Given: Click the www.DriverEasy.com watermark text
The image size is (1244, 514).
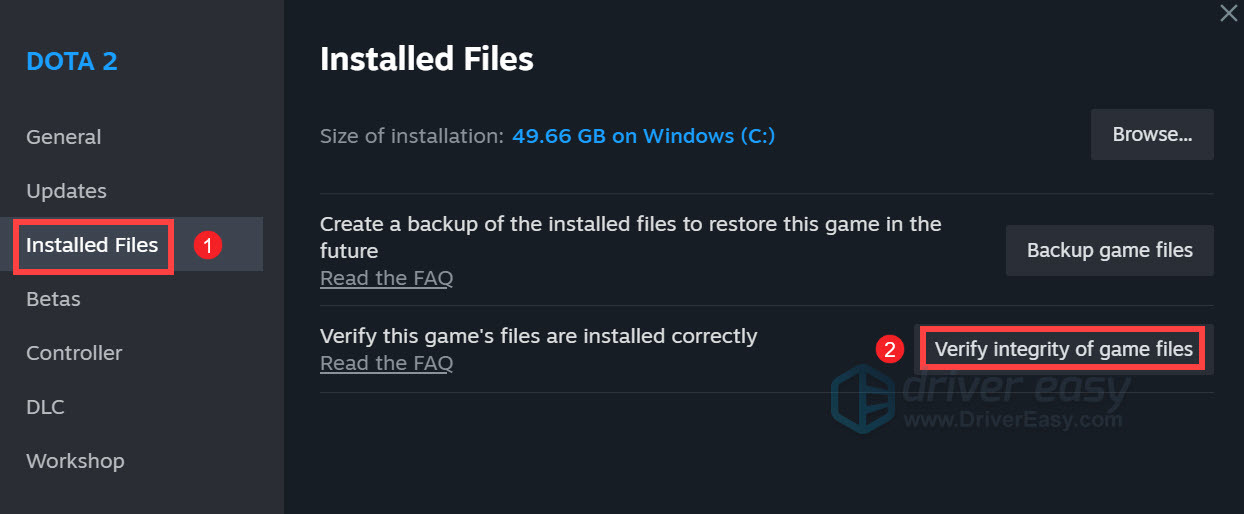Looking at the screenshot, I should [1010, 420].
